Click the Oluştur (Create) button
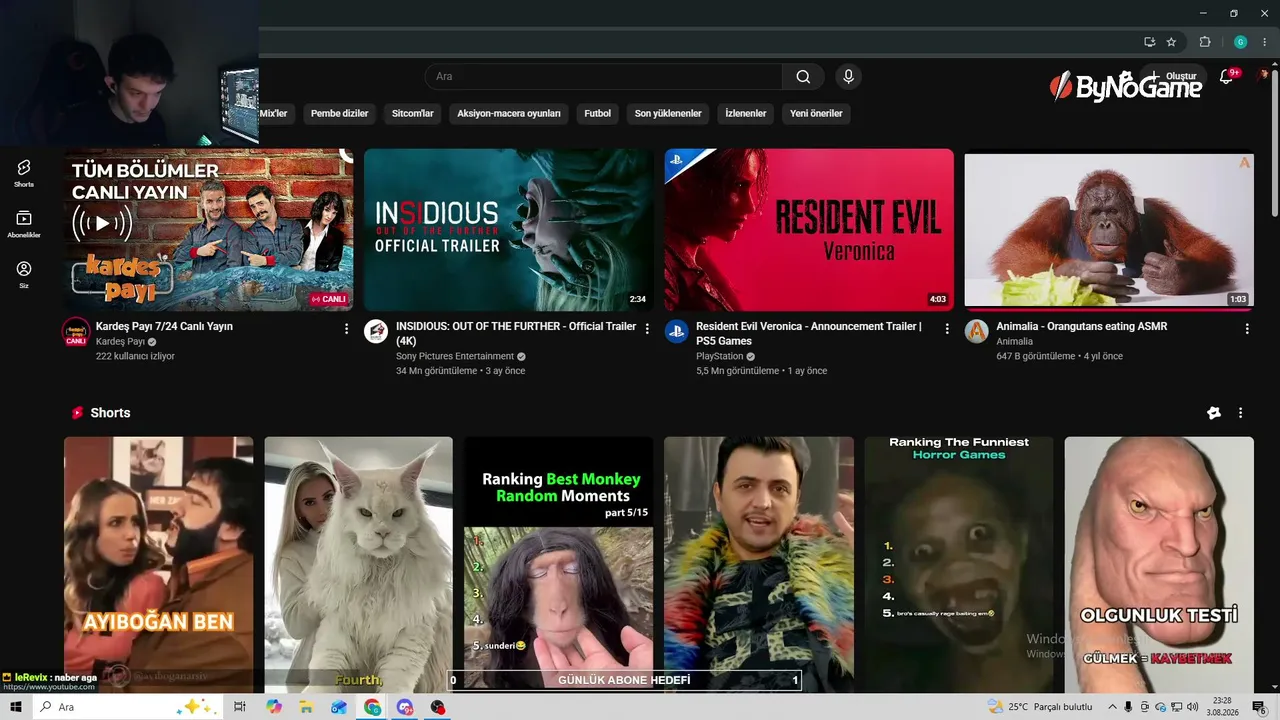Viewport: 1280px width, 720px height. 1174,76
